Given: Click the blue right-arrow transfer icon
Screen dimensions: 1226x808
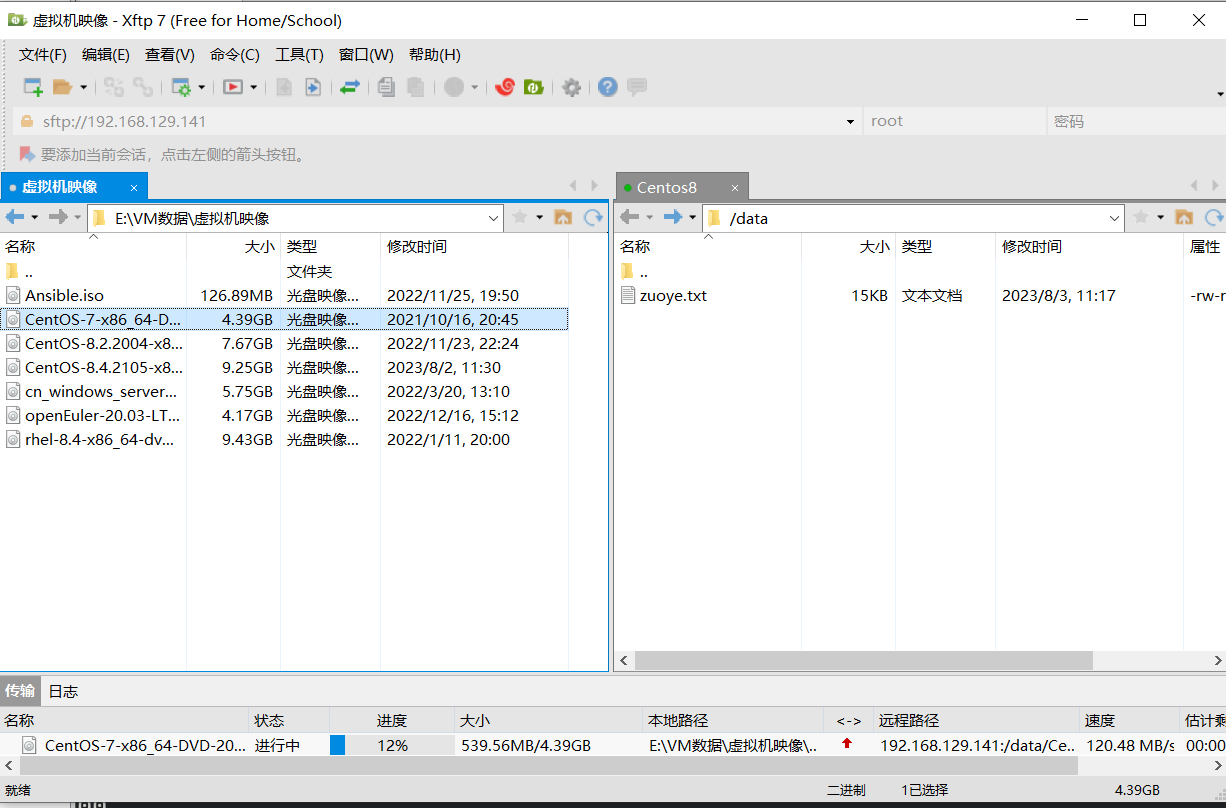Looking at the screenshot, I should [x=313, y=87].
